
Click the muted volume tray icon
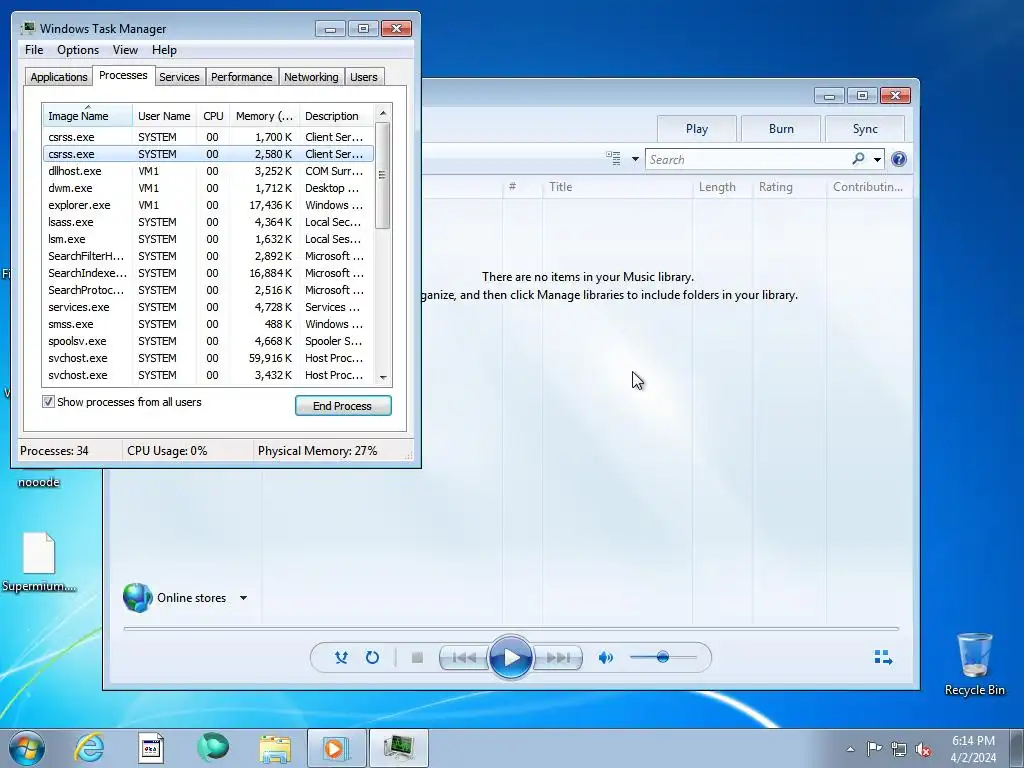[923, 749]
